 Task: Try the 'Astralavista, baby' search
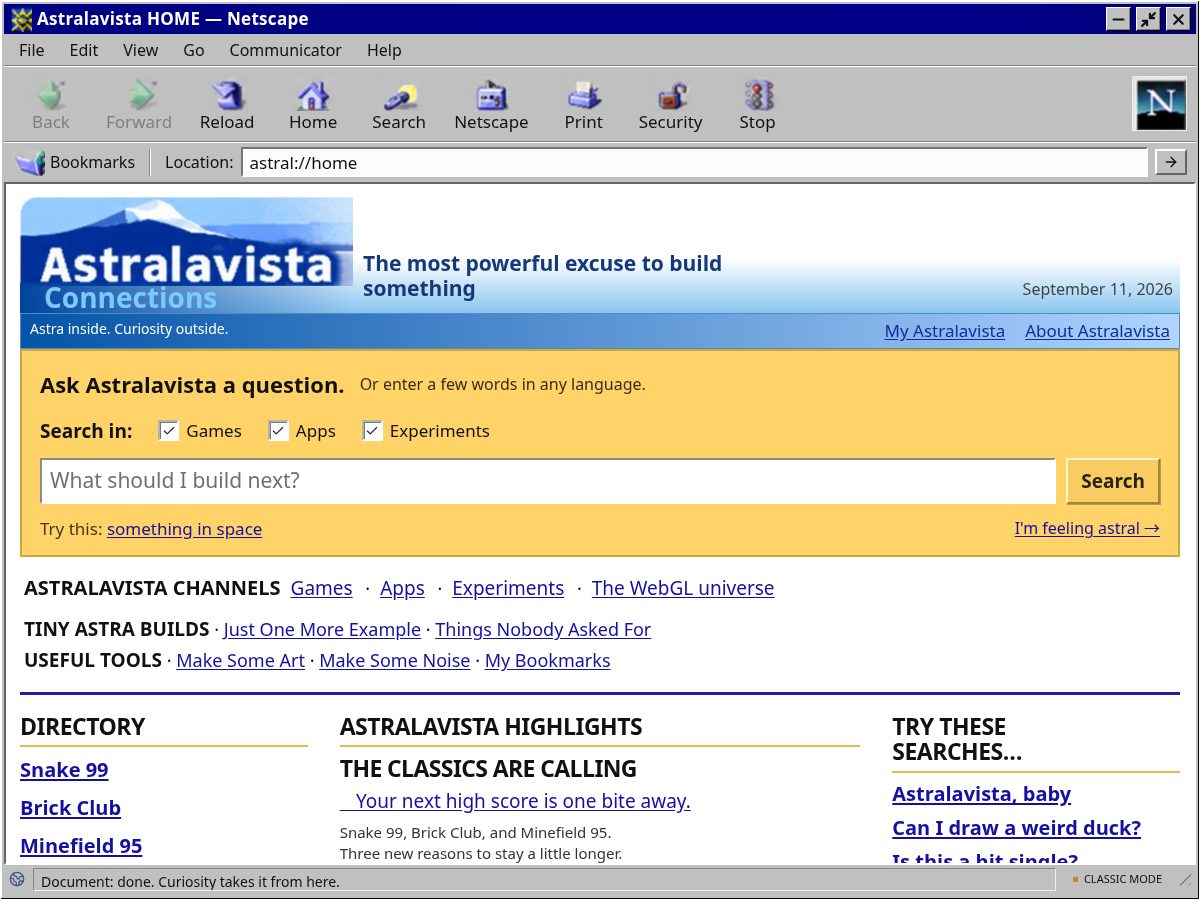pos(982,794)
